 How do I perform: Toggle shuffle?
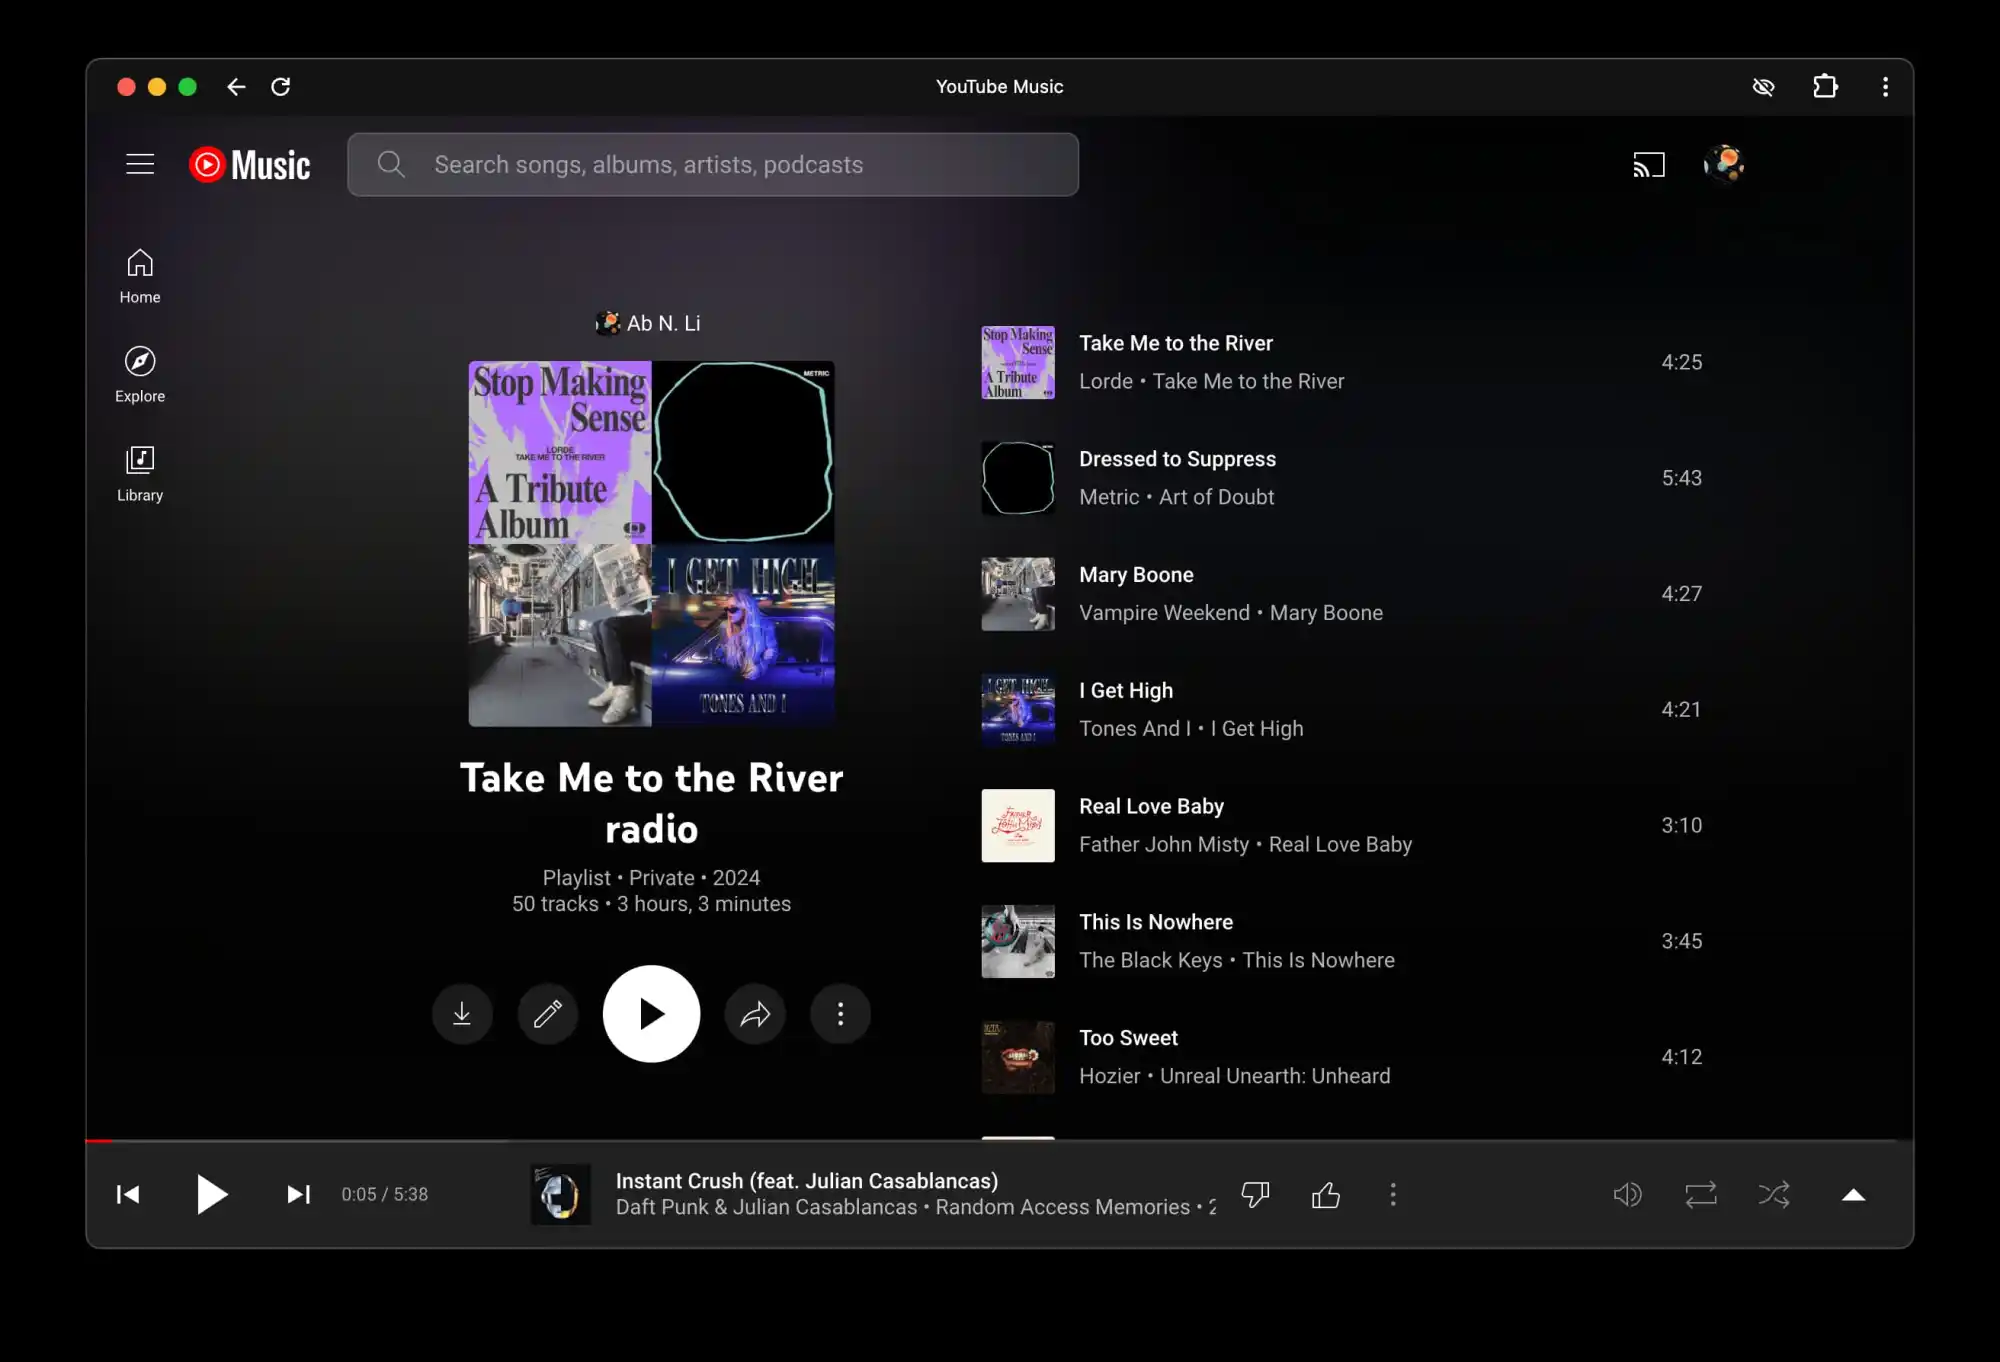point(1774,1194)
